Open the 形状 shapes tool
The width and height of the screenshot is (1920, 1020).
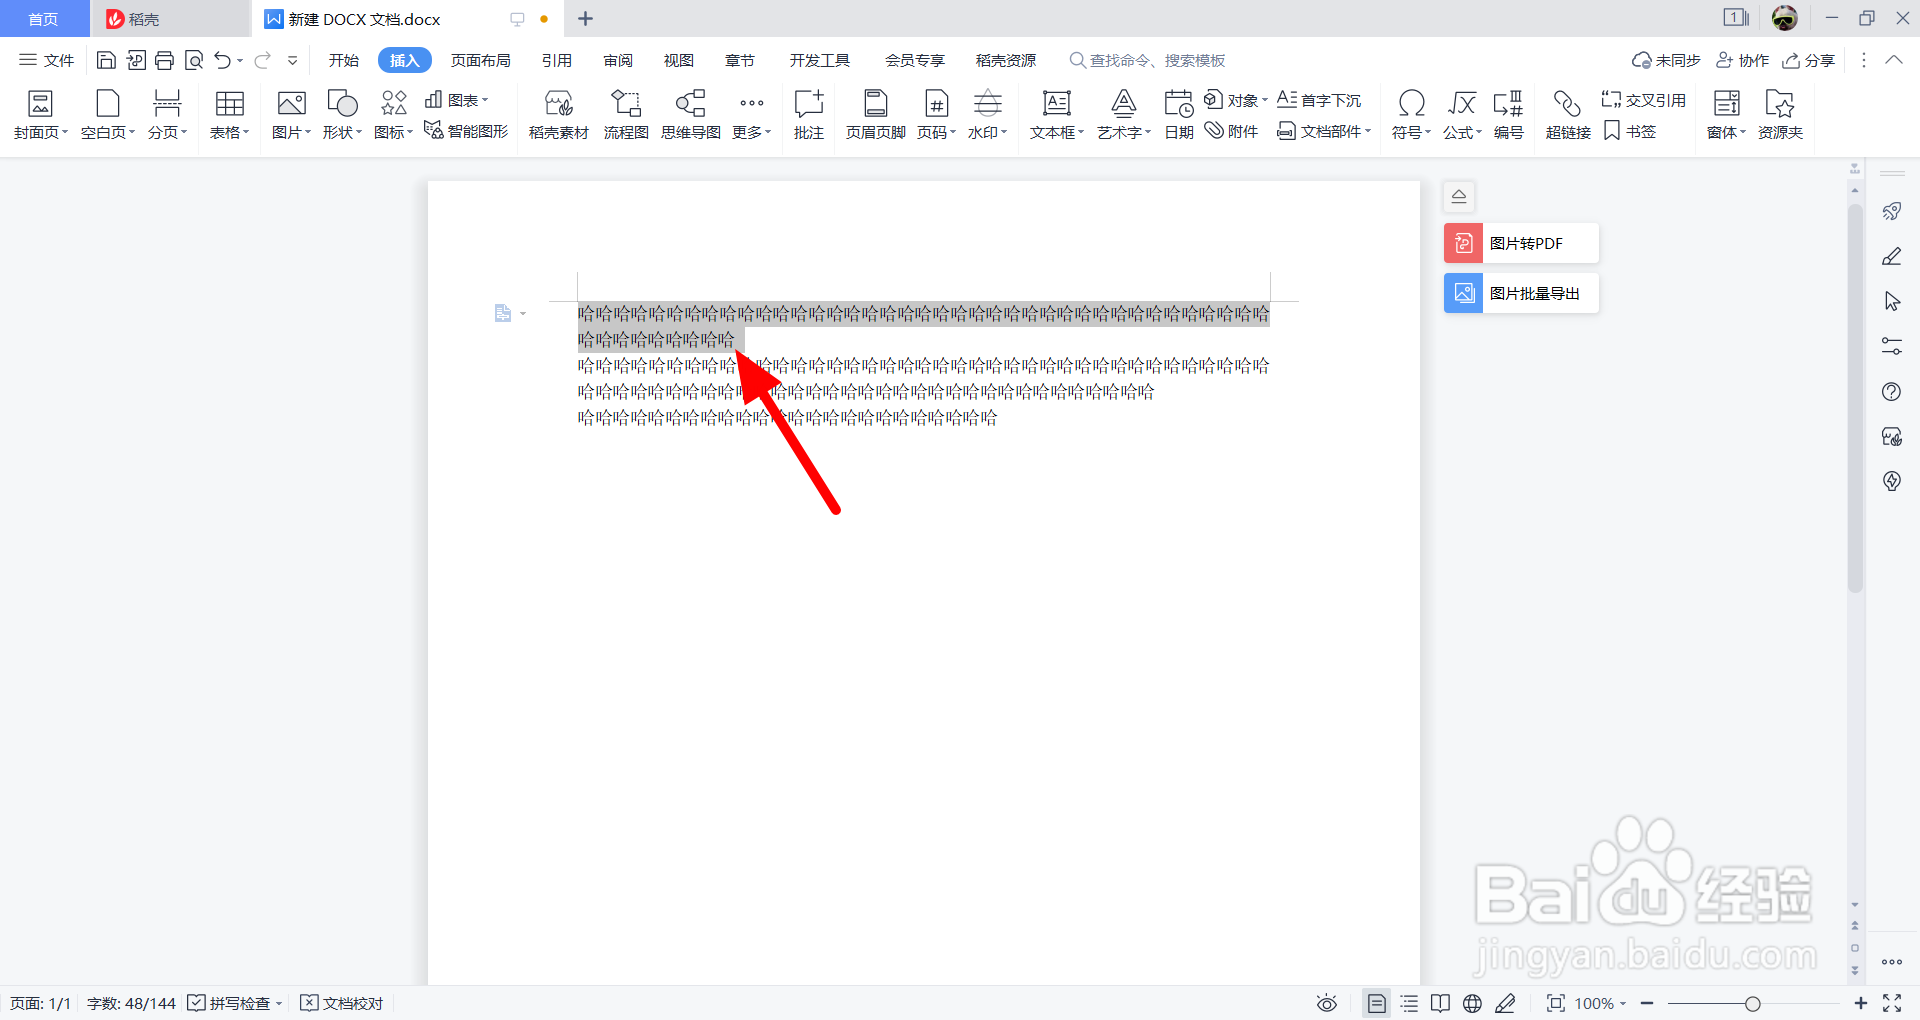(x=342, y=114)
